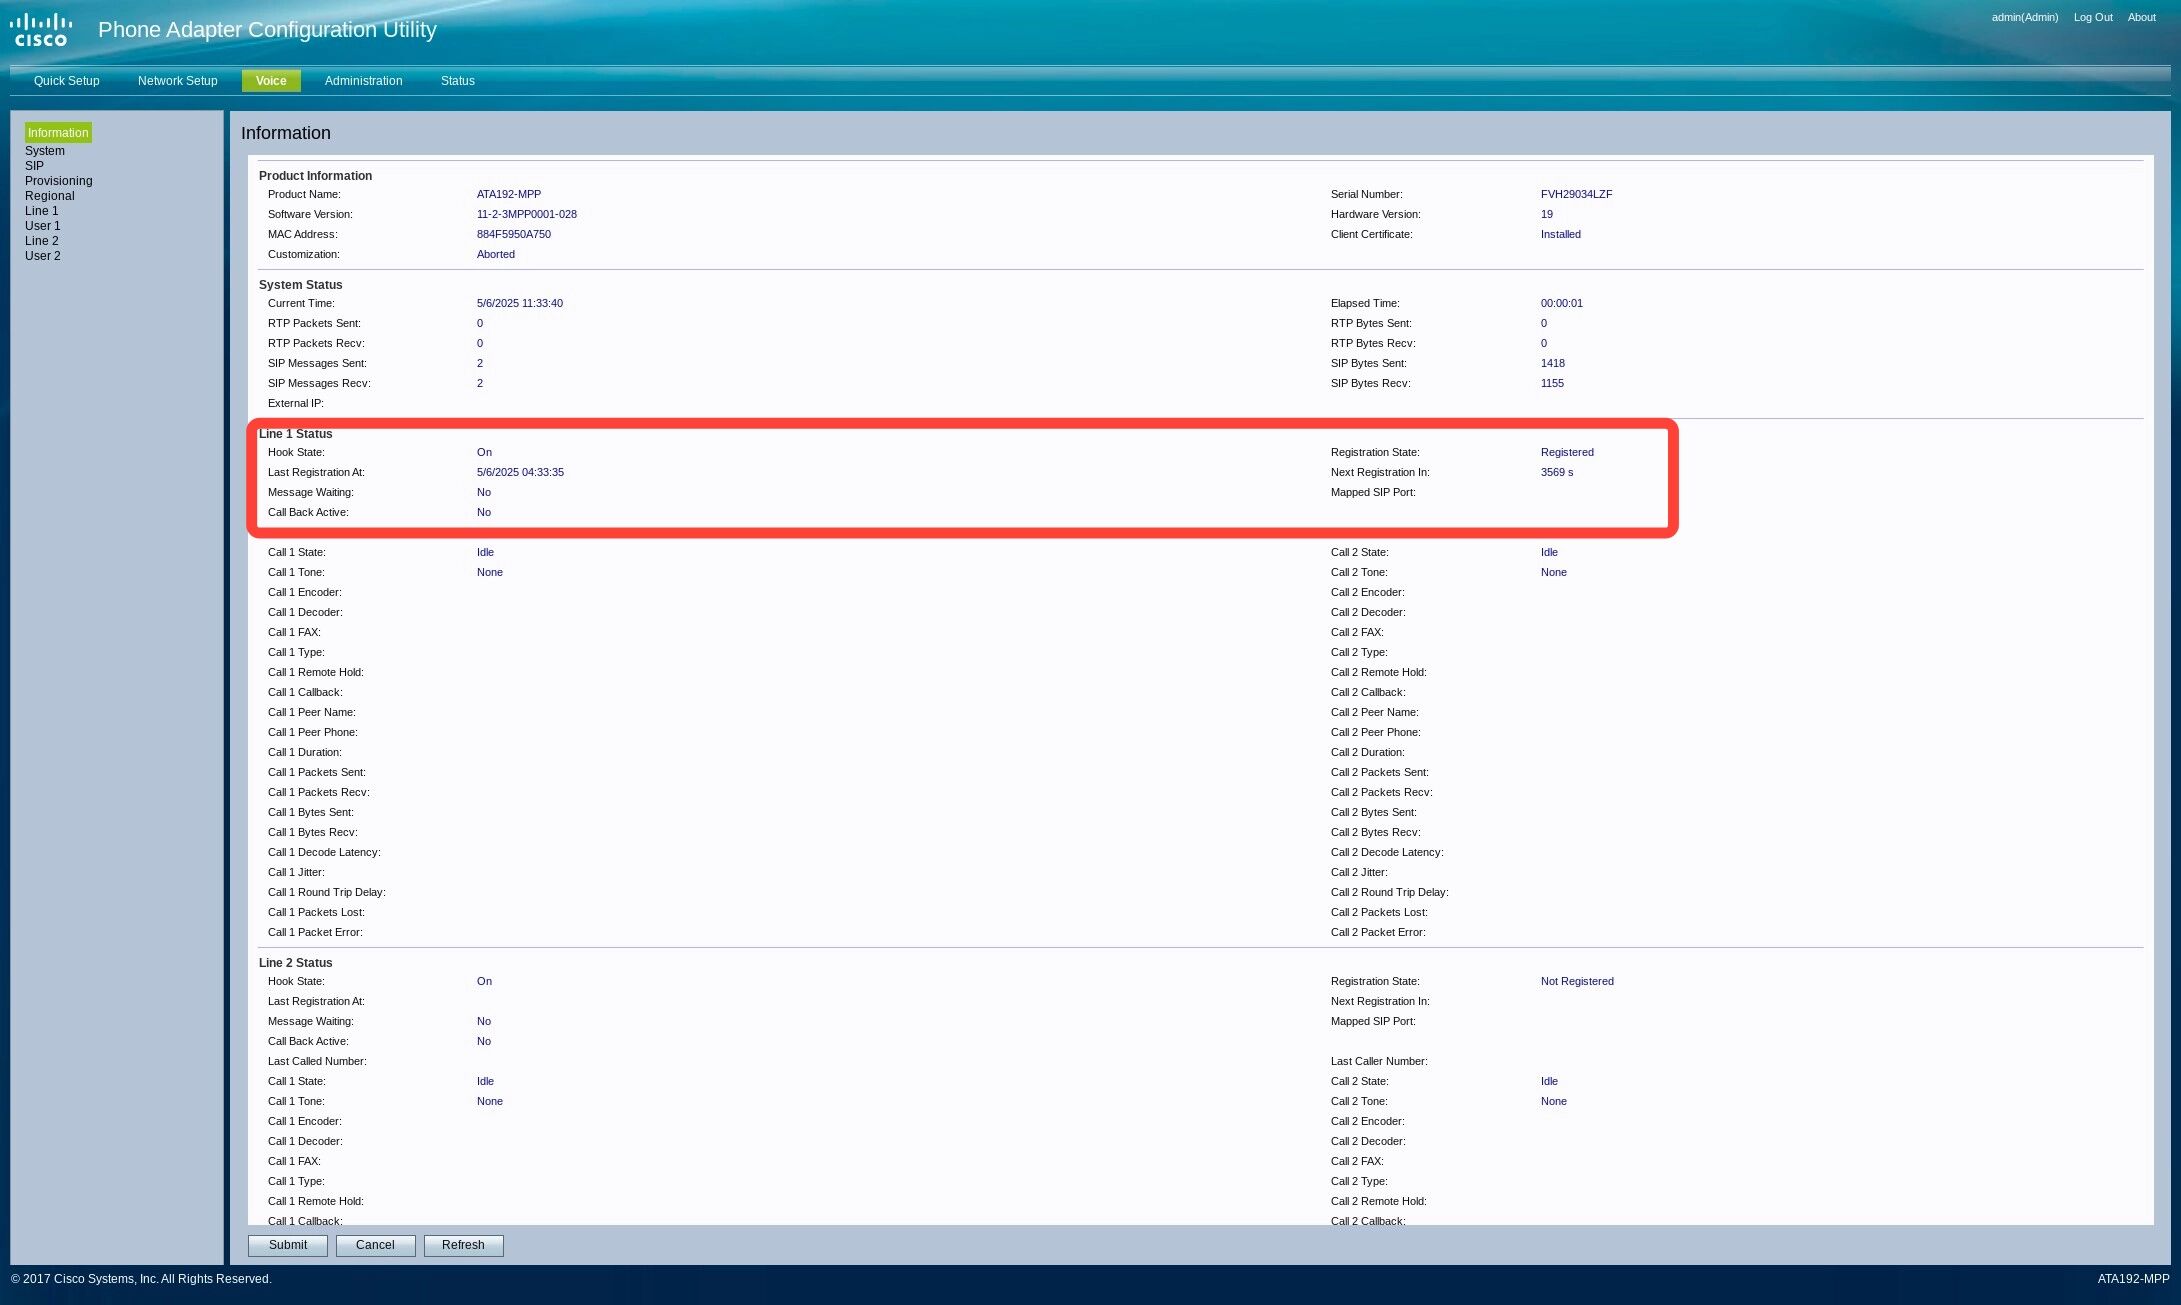The image size is (2181, 1305).
Task: Click the System Status heading
Action: click(x=300, y=285)
